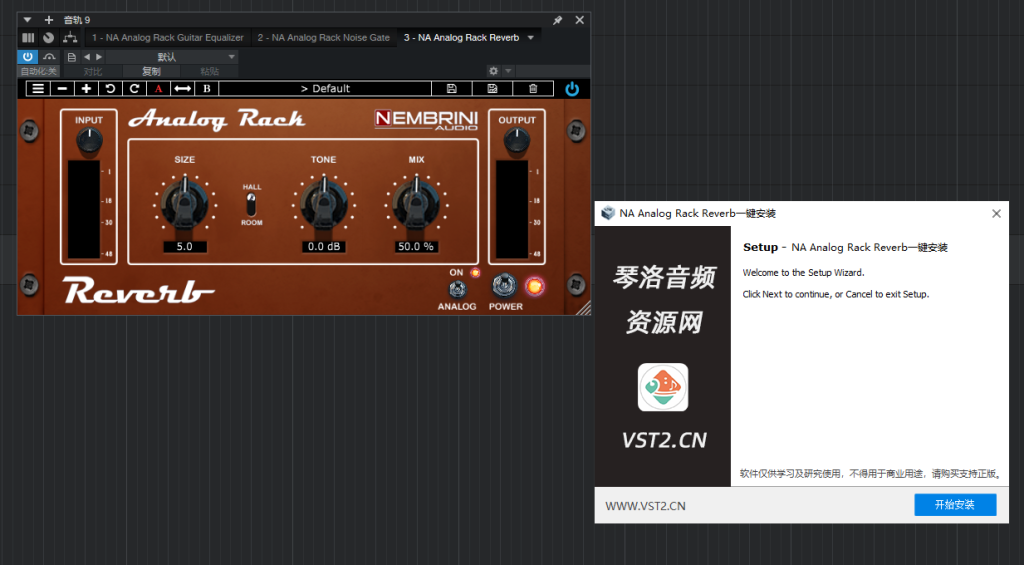Copy A to B with double-arrow
Screen dimensions: 1024x565
click(182, 89)
